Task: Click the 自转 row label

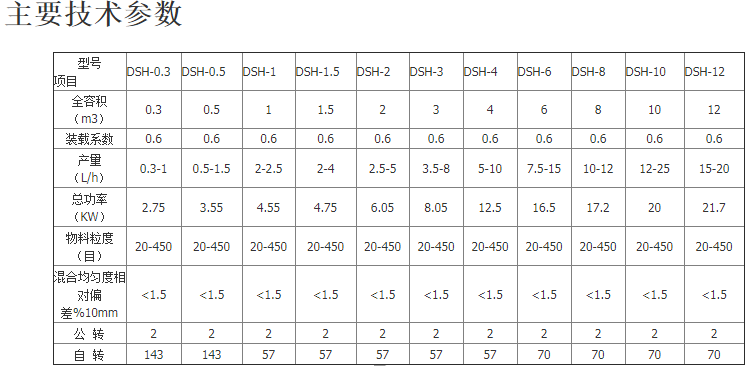Action: [90, 355]
